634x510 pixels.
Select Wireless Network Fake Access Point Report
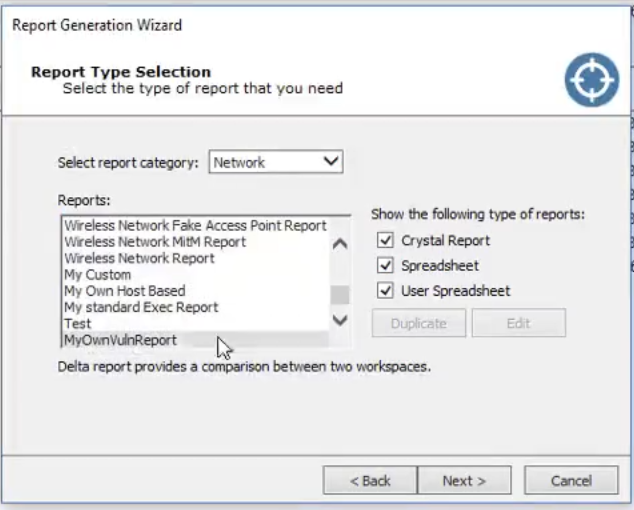[196, 225]
